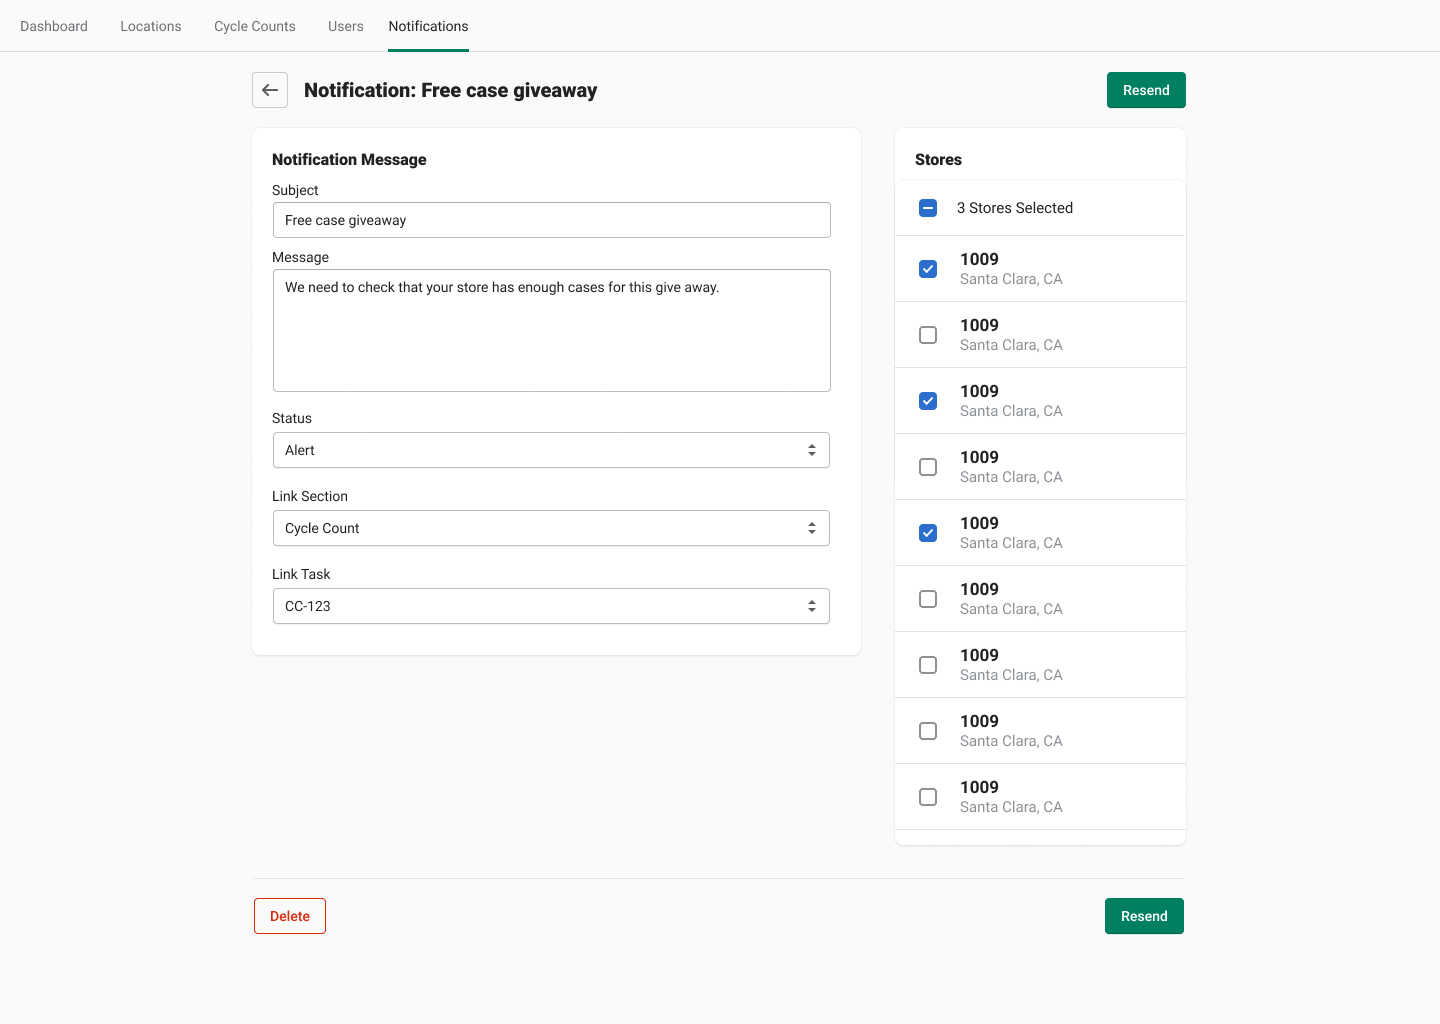Click the 'Link Section' field label
Viewport: 1440px width, 1024px height.
pyautogui.click(x=310, y=496)
